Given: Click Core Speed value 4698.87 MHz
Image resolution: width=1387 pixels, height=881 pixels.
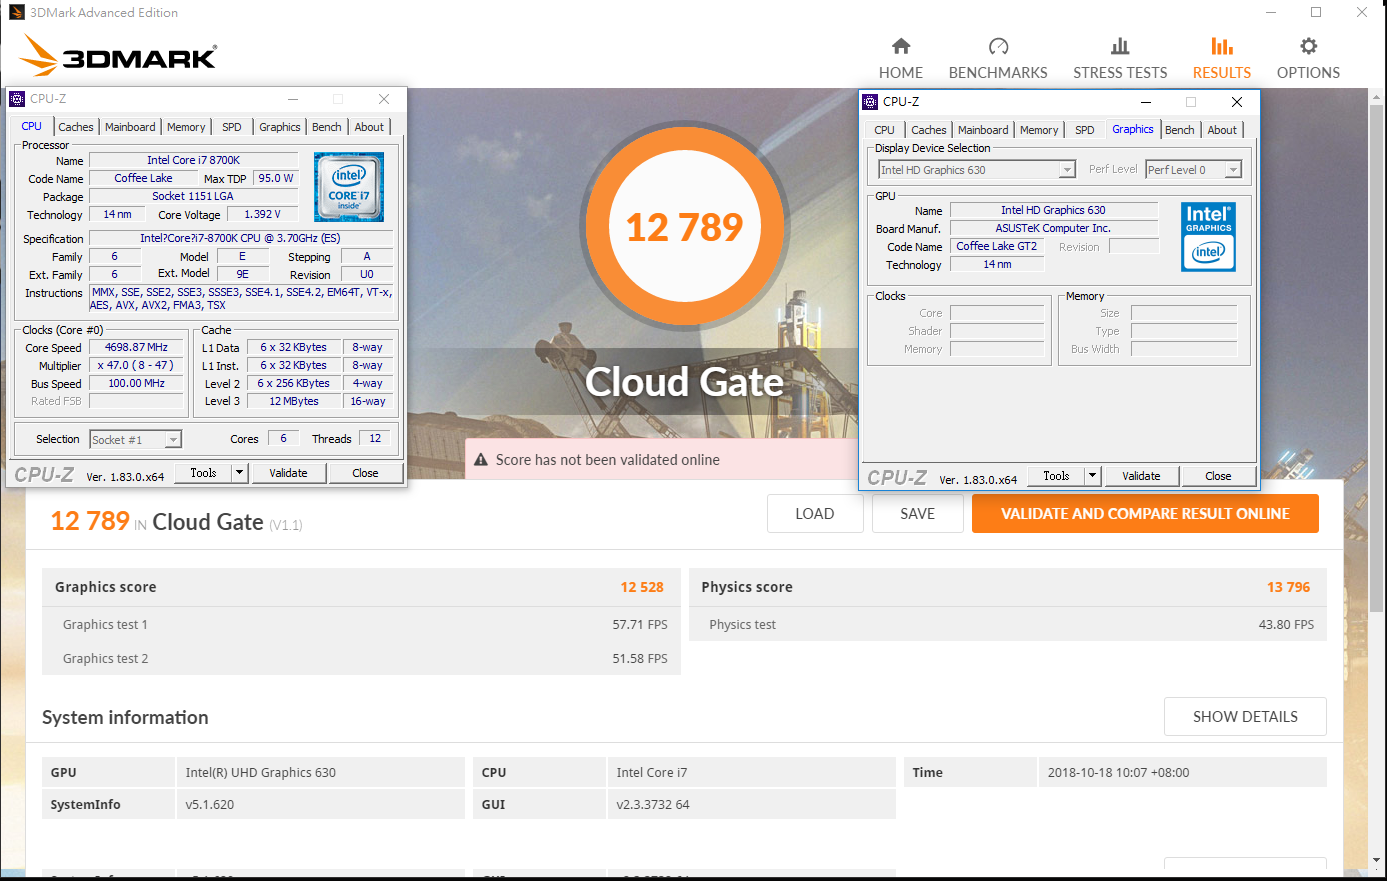Looking at the screenshot, I should coord(137,347).
